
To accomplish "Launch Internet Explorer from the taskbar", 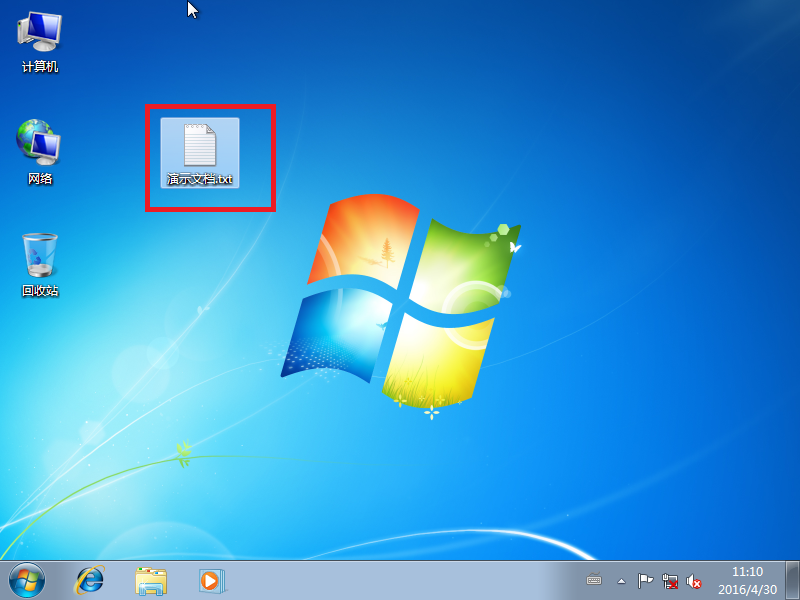I will tap(90, 580).
